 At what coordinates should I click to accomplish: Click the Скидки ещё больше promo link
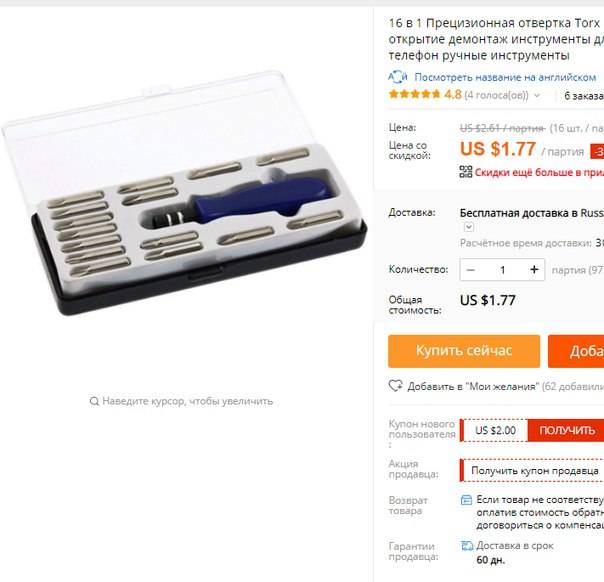[539, 172]
